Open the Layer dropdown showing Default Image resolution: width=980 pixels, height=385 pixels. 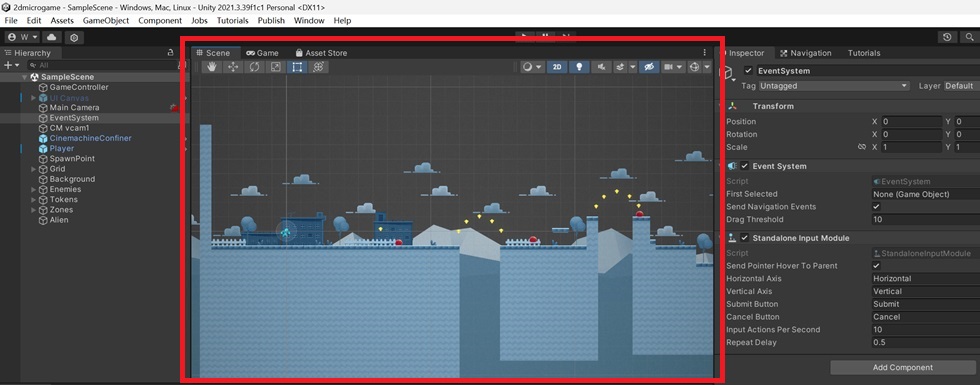pyautogui.click(x=961, y=86)
